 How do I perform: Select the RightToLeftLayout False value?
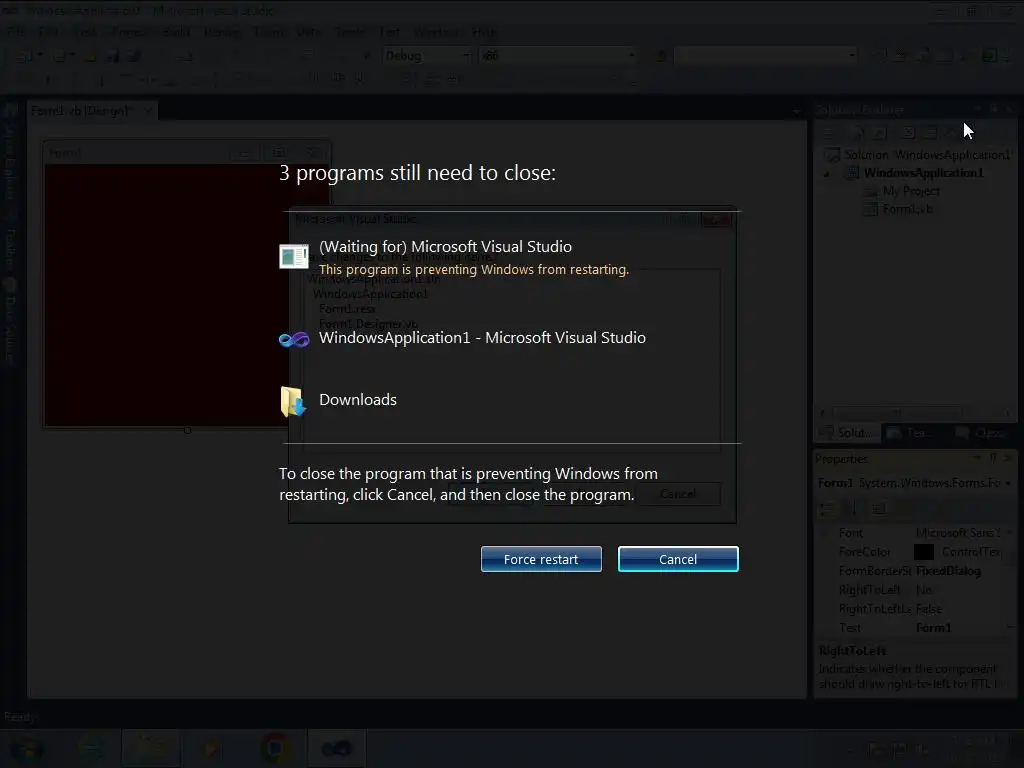pos(929,609)
